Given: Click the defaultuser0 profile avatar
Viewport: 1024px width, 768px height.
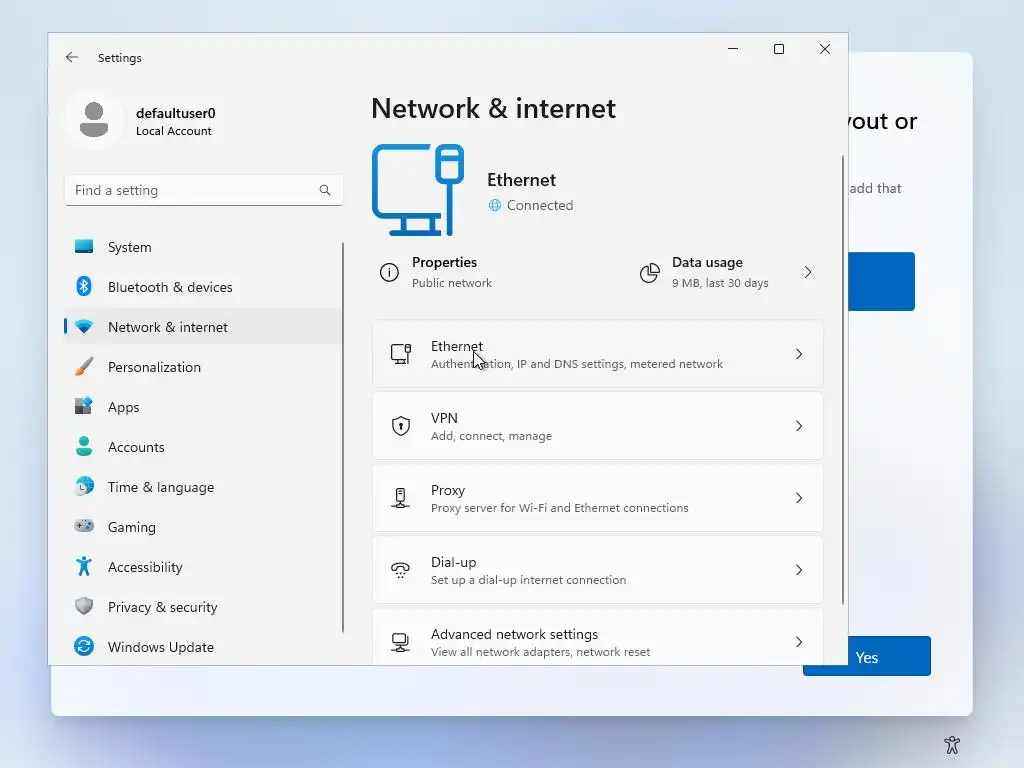Looking at the screenshot, I should click(94, 120).
